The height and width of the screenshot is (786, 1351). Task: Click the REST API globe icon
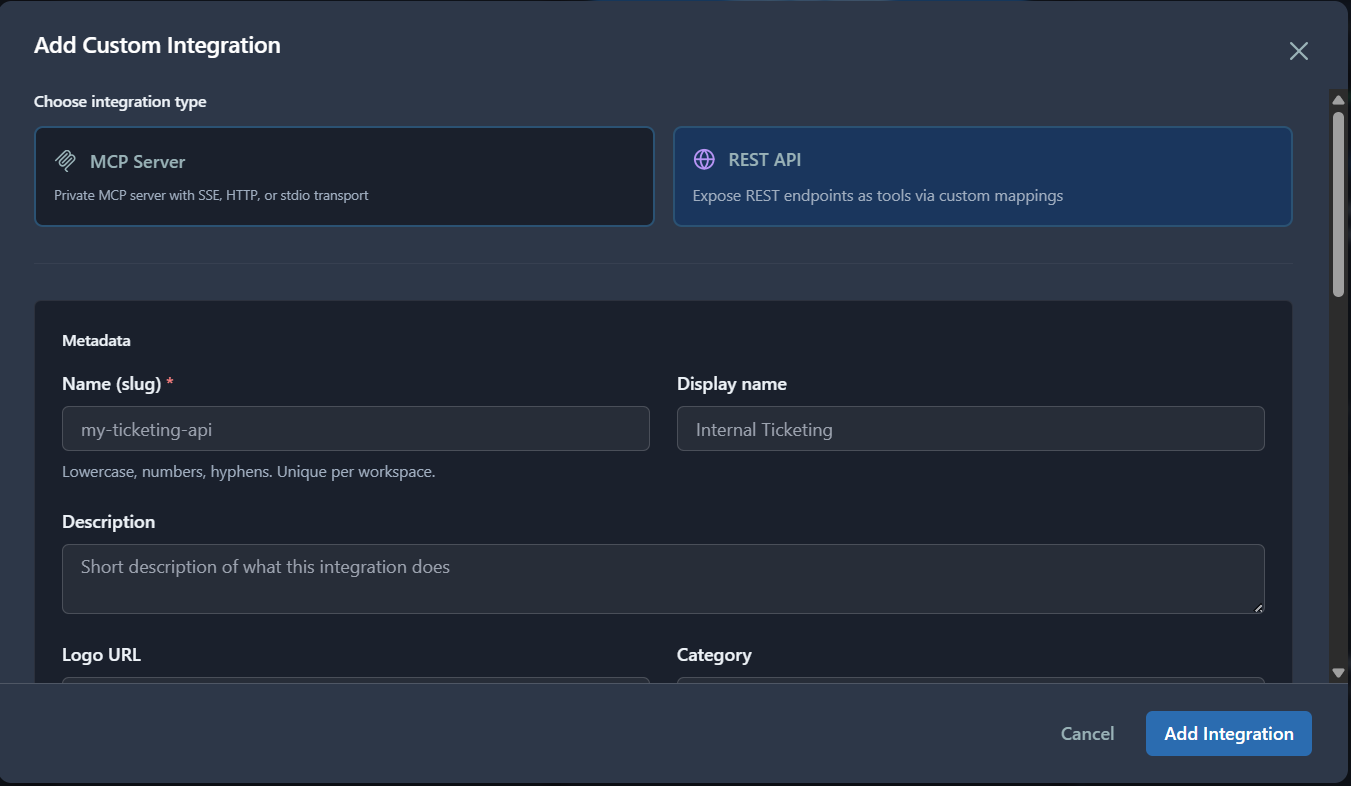pyautogui.click(x=706, y=159)
